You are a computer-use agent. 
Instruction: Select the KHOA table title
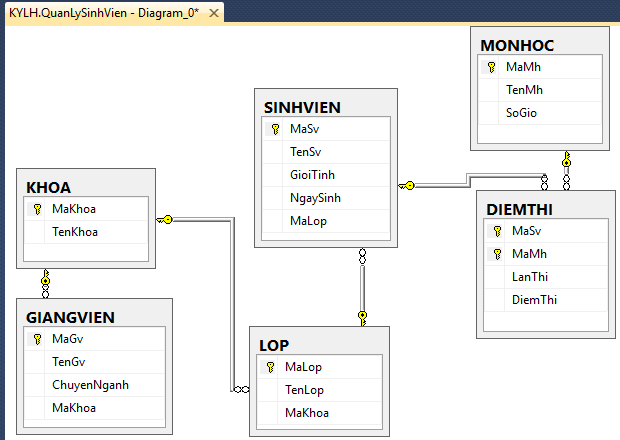click(x=48, y=188)
